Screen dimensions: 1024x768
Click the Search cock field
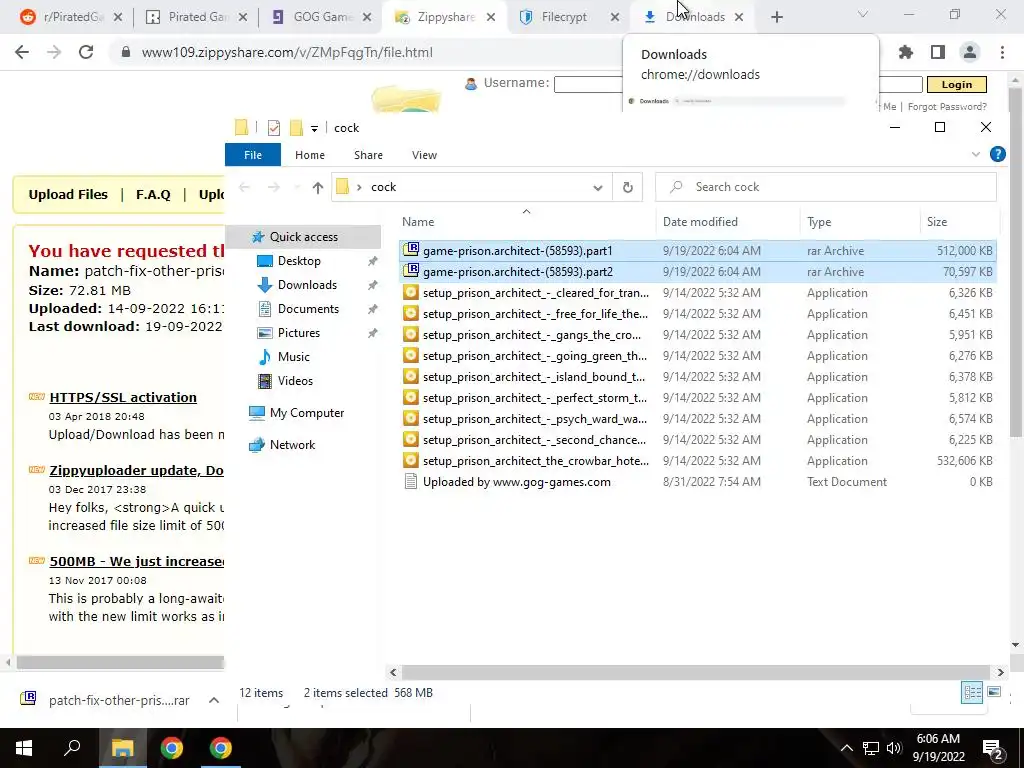pos(826,187)
